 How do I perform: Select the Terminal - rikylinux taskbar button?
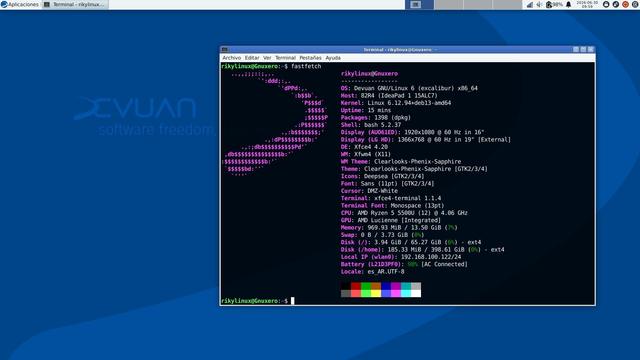coord(75,4)
